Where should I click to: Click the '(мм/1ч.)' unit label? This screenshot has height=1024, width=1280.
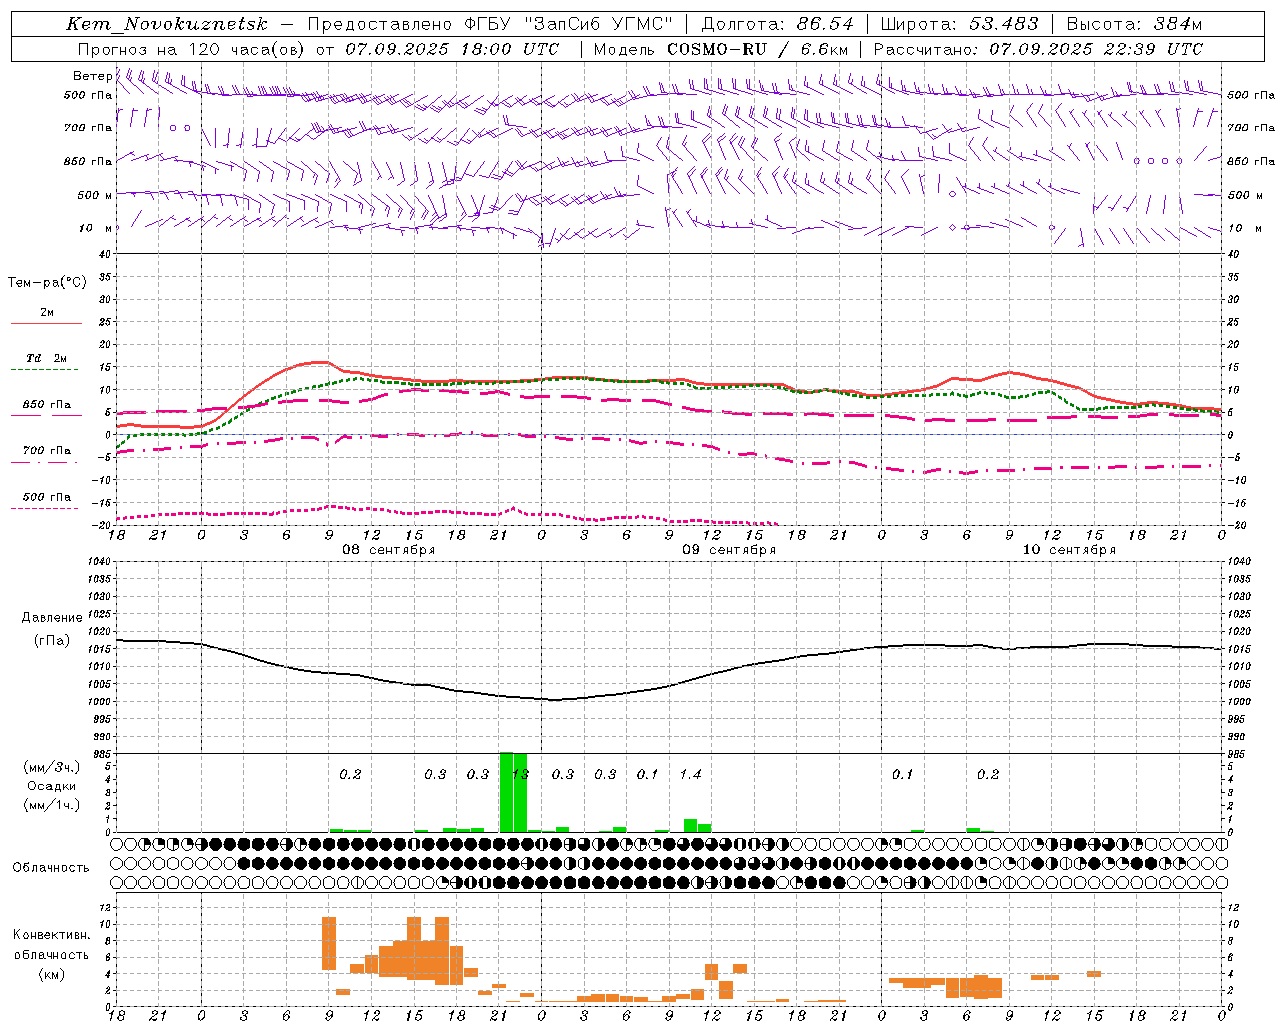click(52, 805)
